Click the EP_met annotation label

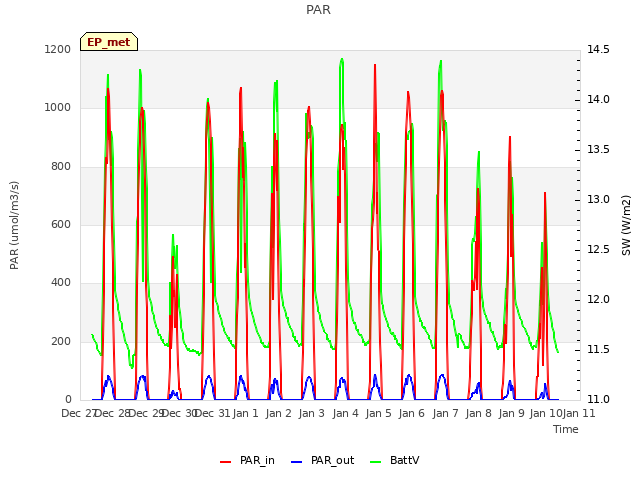pyautogui.click(x=109, y=42)
